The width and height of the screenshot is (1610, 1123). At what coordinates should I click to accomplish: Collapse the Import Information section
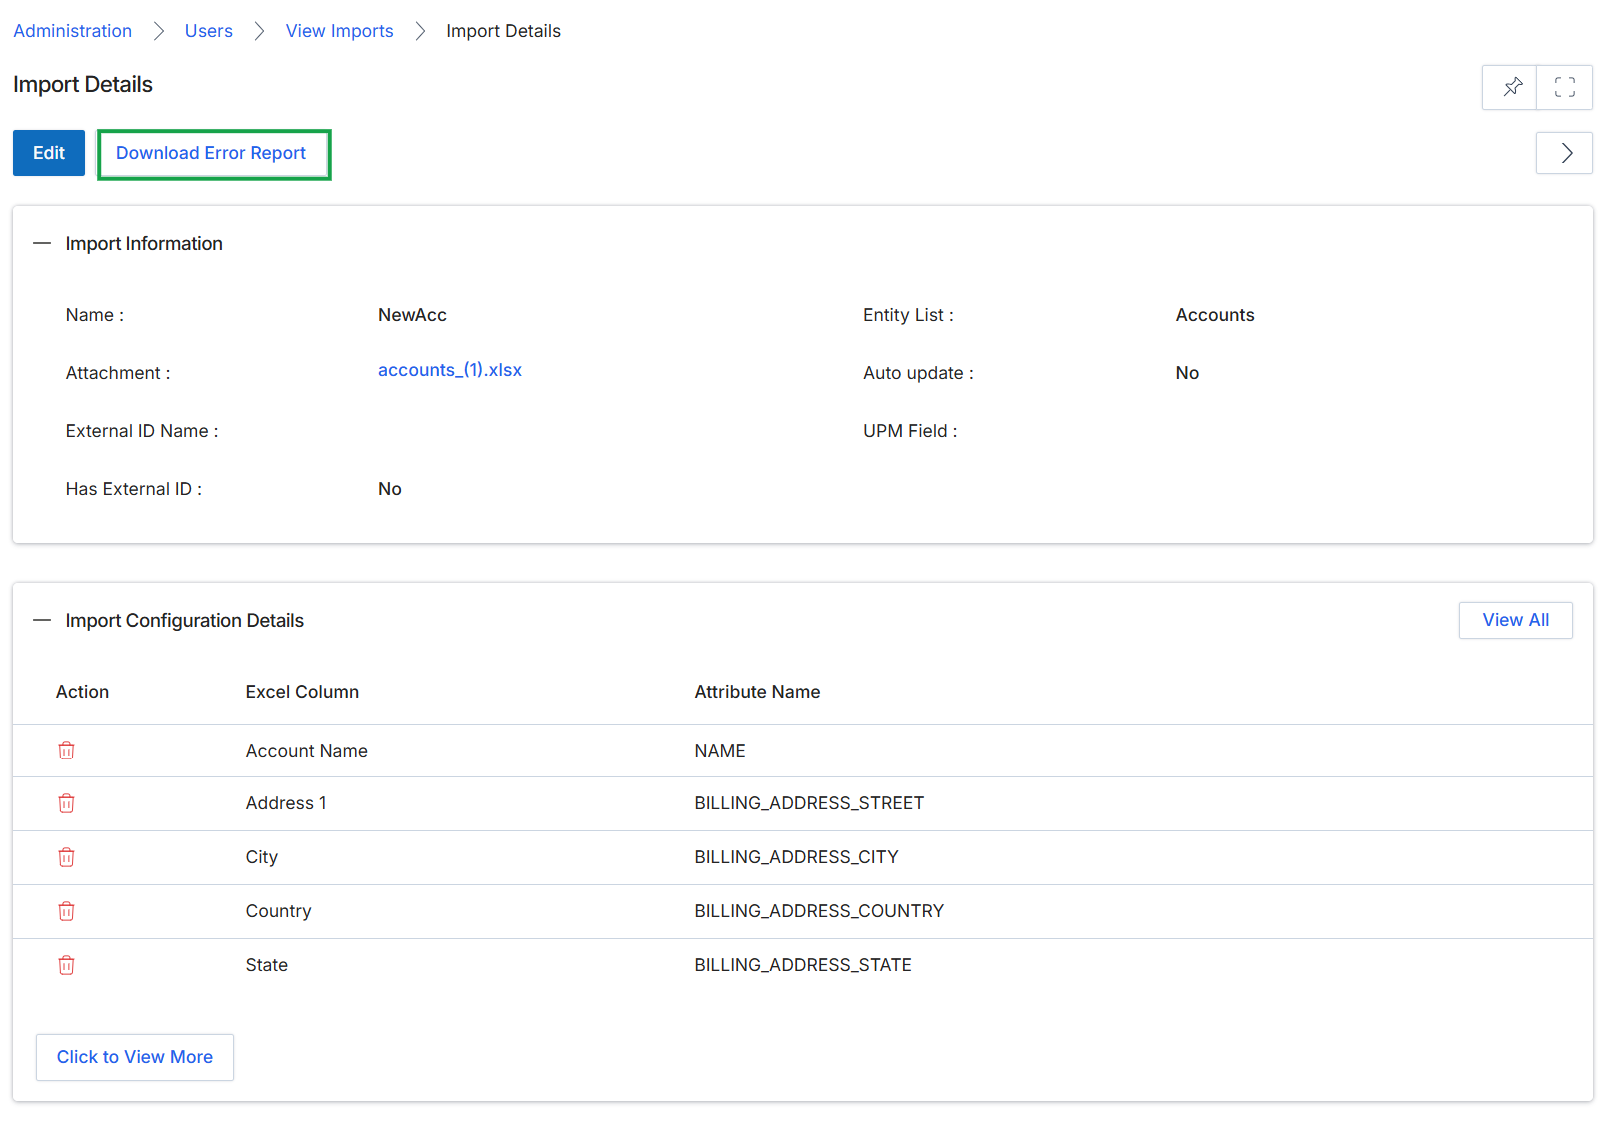(x=42, y=243)
